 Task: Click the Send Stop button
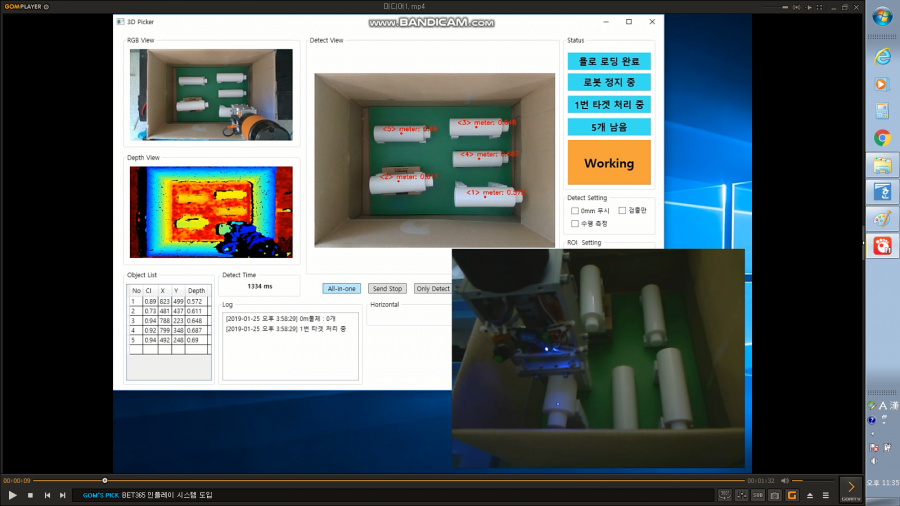(387, 289)
